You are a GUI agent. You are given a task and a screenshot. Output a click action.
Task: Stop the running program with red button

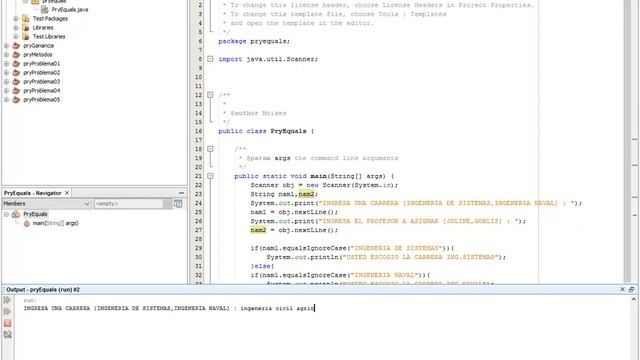(x=7, y=323)
